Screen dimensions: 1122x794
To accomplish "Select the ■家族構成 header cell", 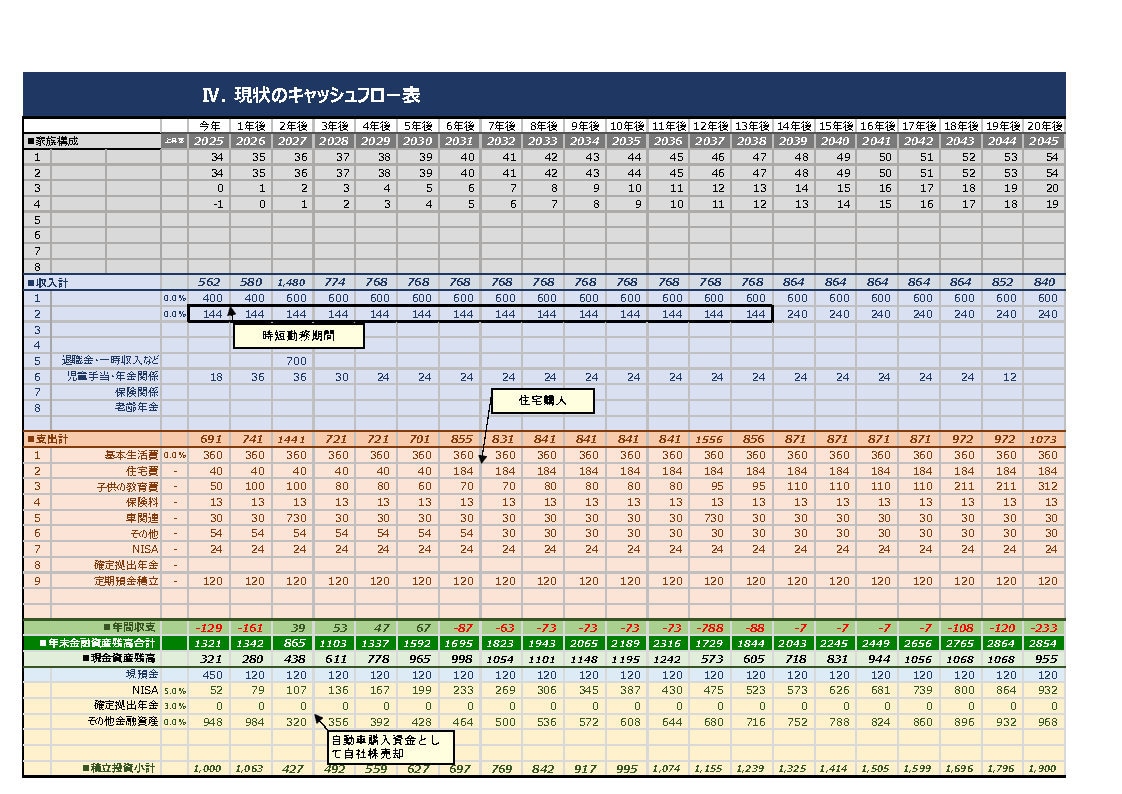I will tap(92, 141).
